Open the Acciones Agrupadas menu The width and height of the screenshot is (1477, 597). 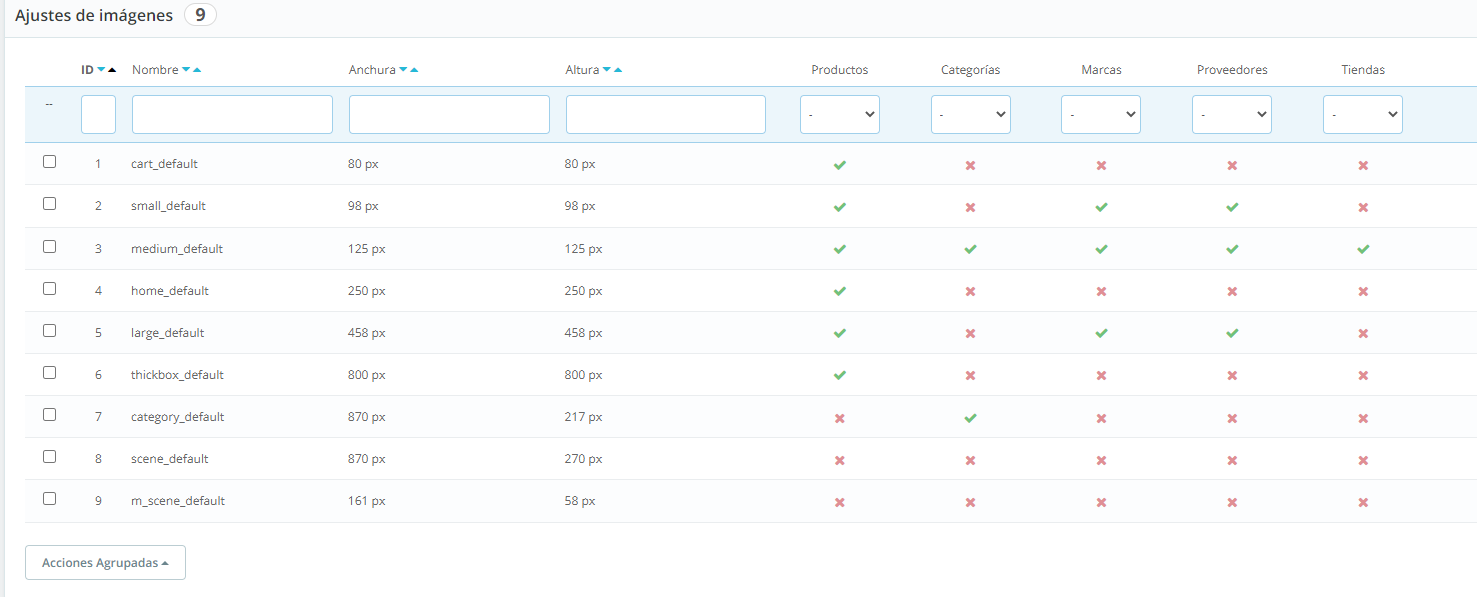[105, 563]
